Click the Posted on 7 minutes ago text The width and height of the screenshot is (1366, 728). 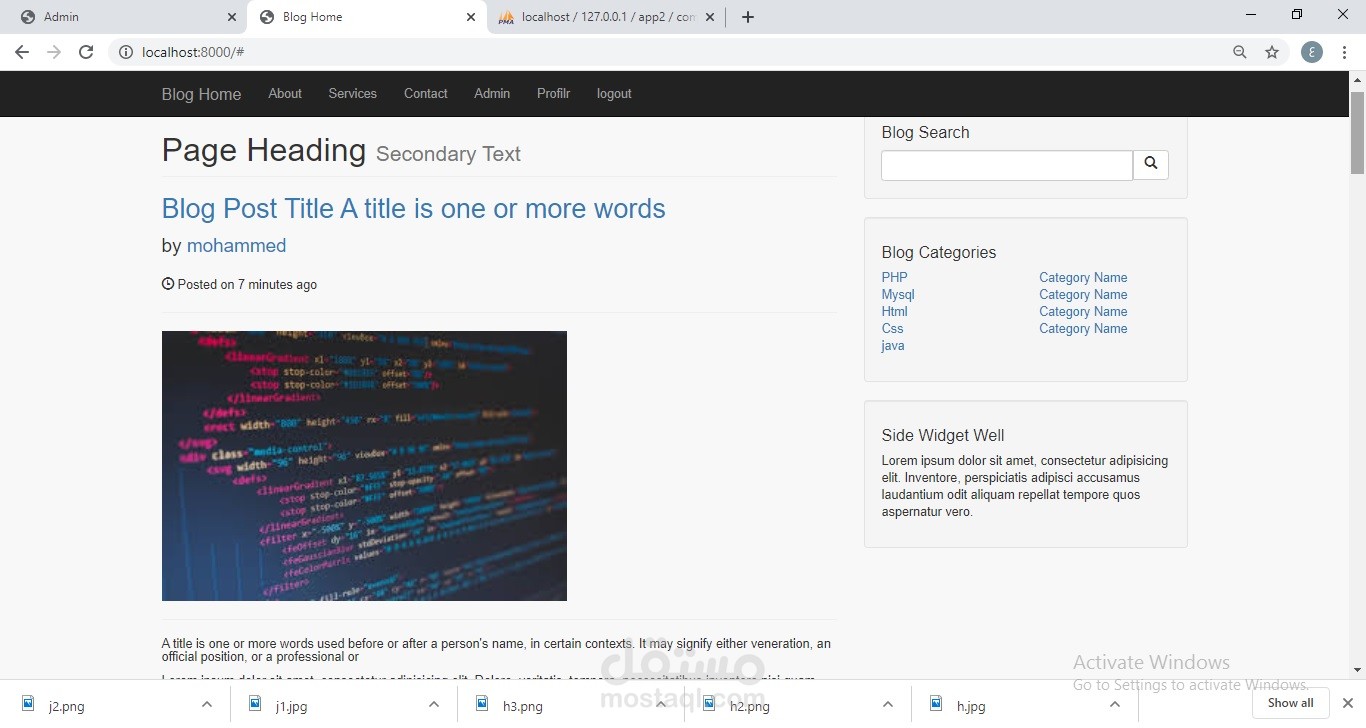coord(247,284)
